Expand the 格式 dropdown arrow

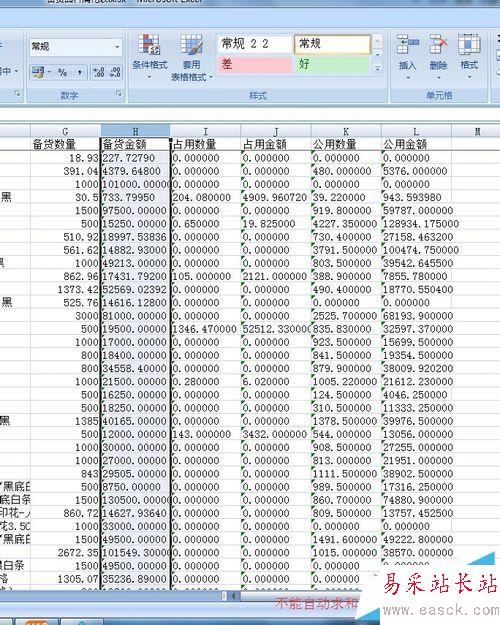click(469, 77)
